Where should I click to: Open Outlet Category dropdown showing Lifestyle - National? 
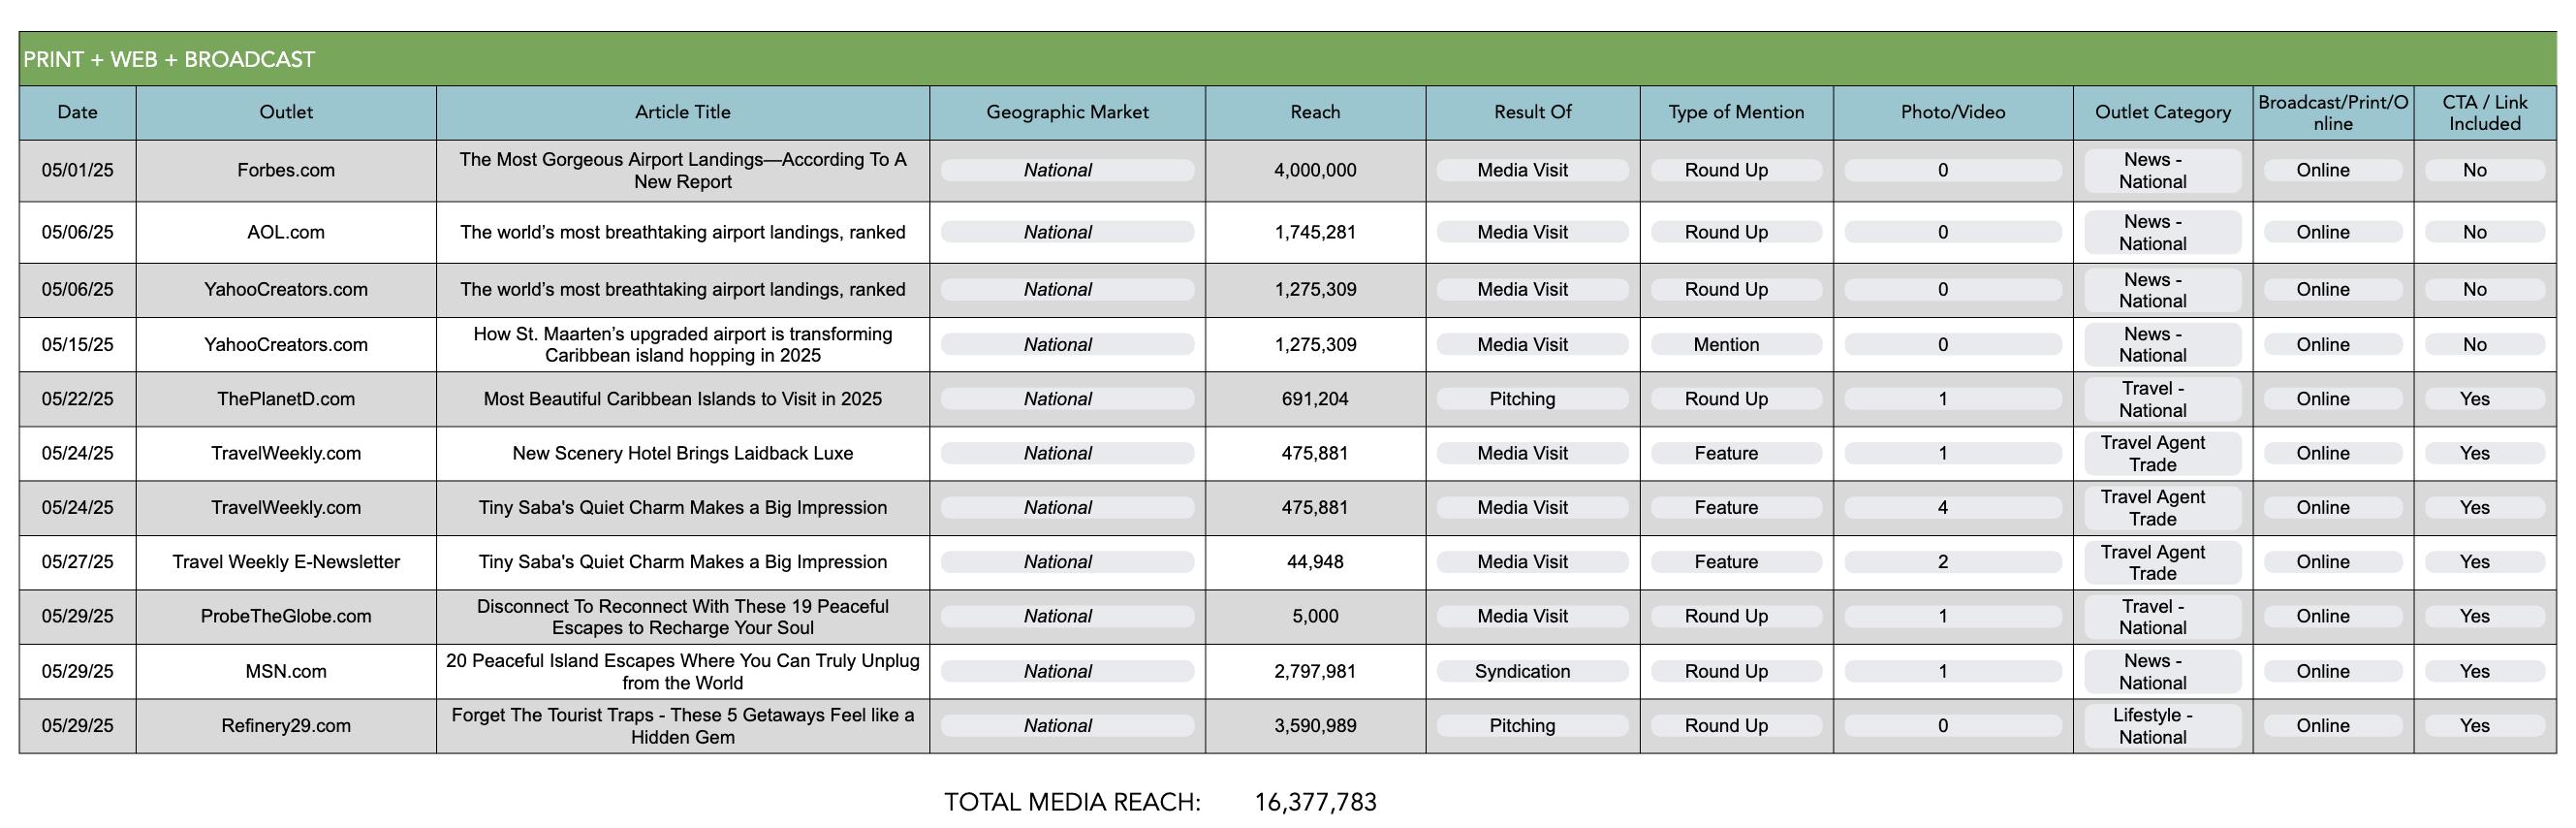tap(2162, 726)
